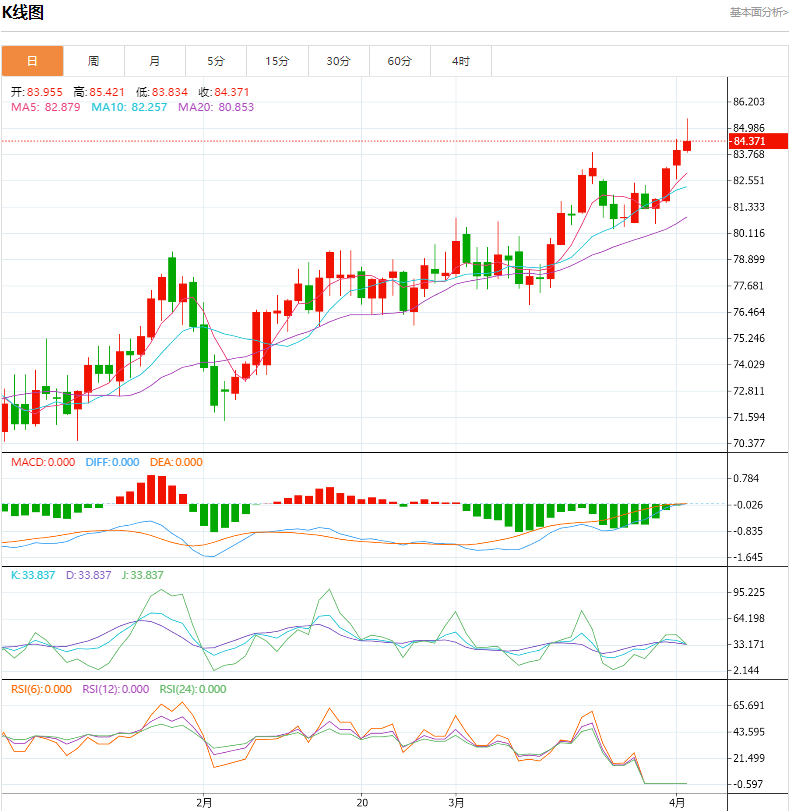Screen dimensions: 790x811
Task: Switch to the 5分 interval tab
Action: pos(216,61)
